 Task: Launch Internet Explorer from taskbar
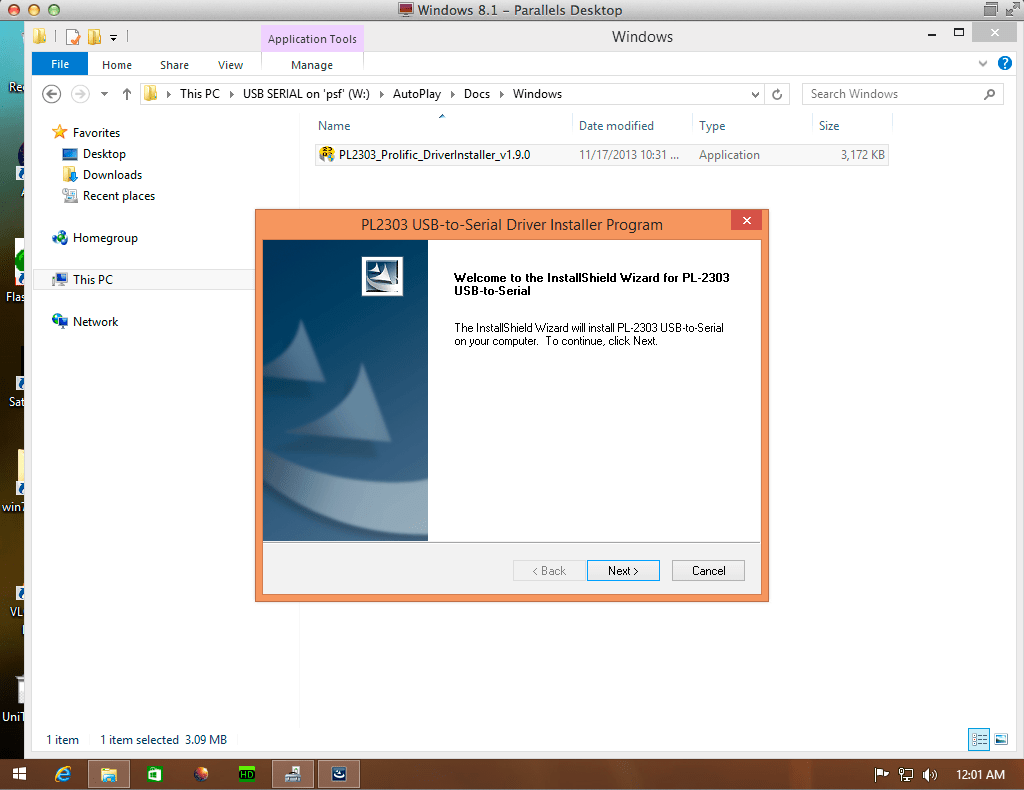tap(63, 774)
